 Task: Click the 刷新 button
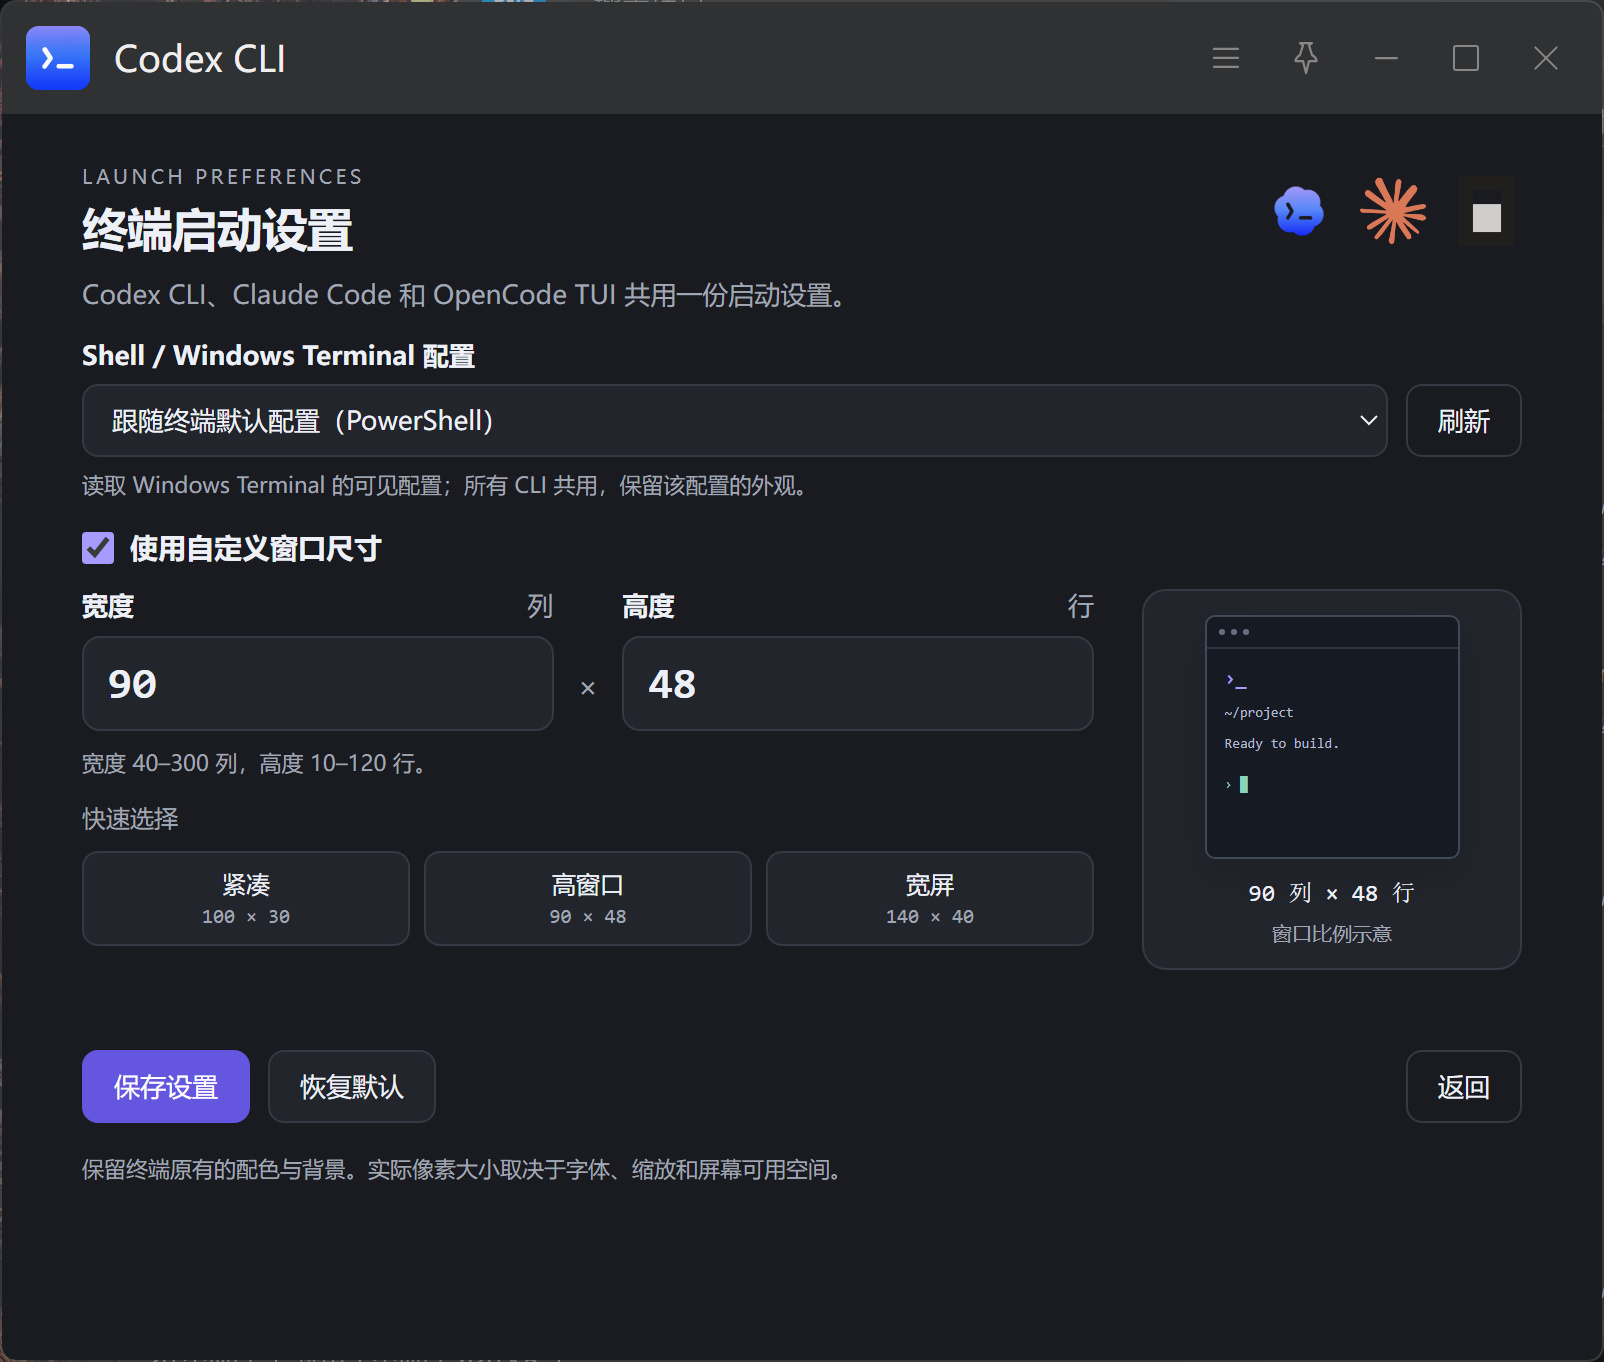tap(1464, 421)
